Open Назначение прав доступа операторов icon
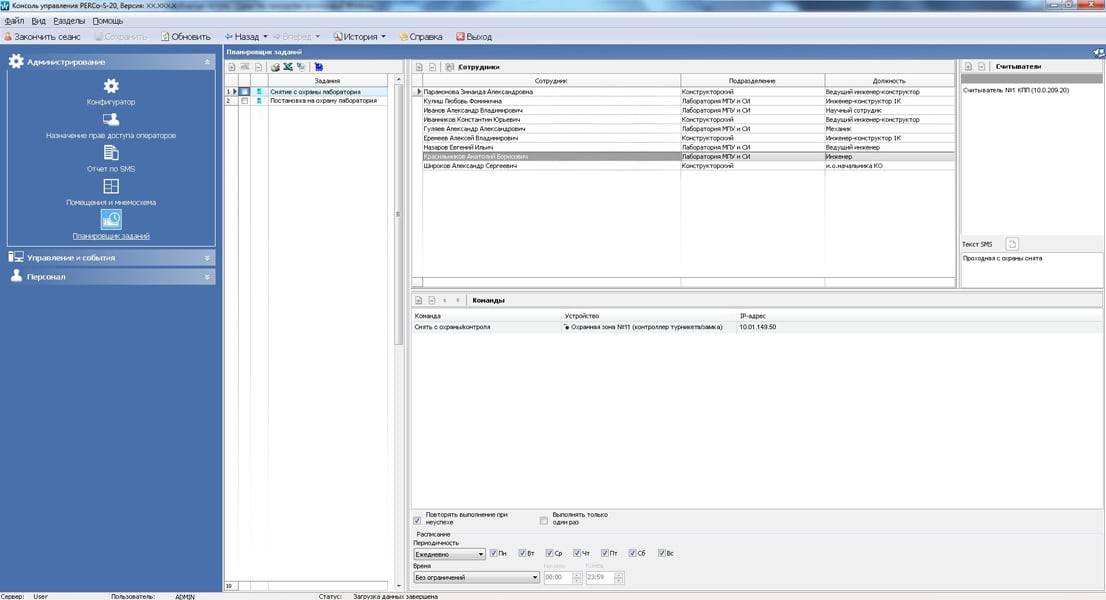Image resolution: width=1106 pixels, height=600 pixels. (111, 120)
